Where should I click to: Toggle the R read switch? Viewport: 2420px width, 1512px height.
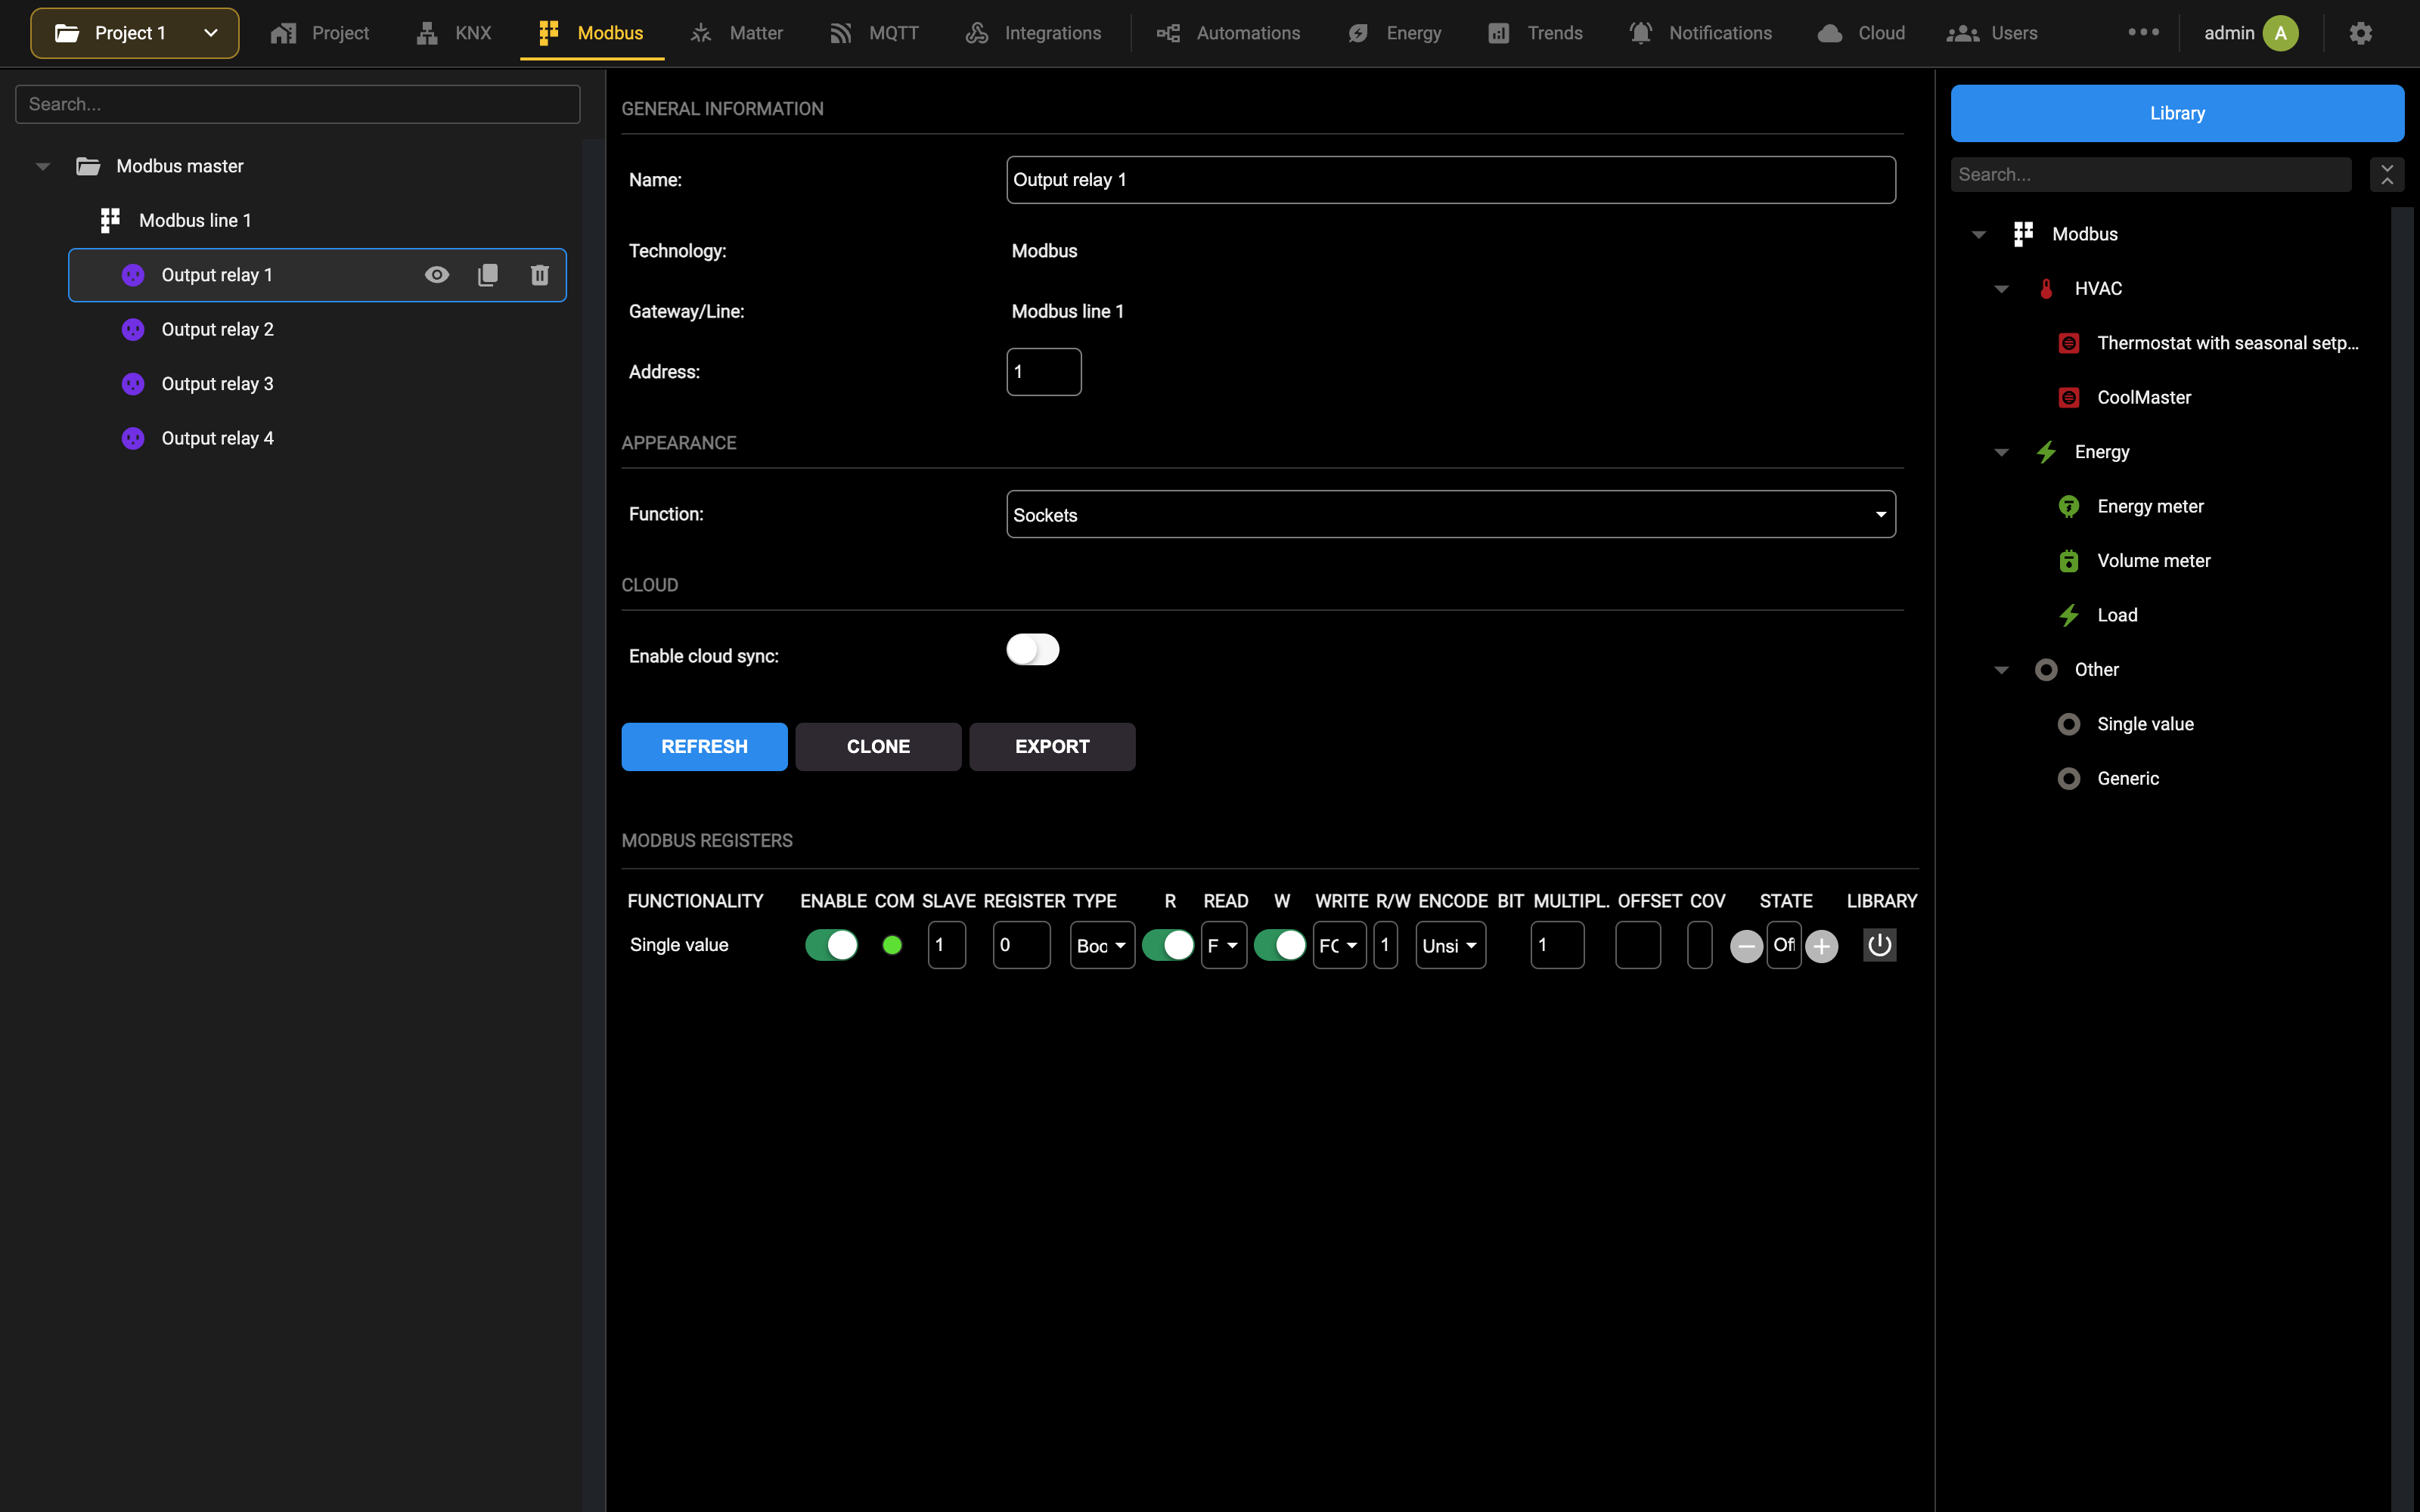1167,945
